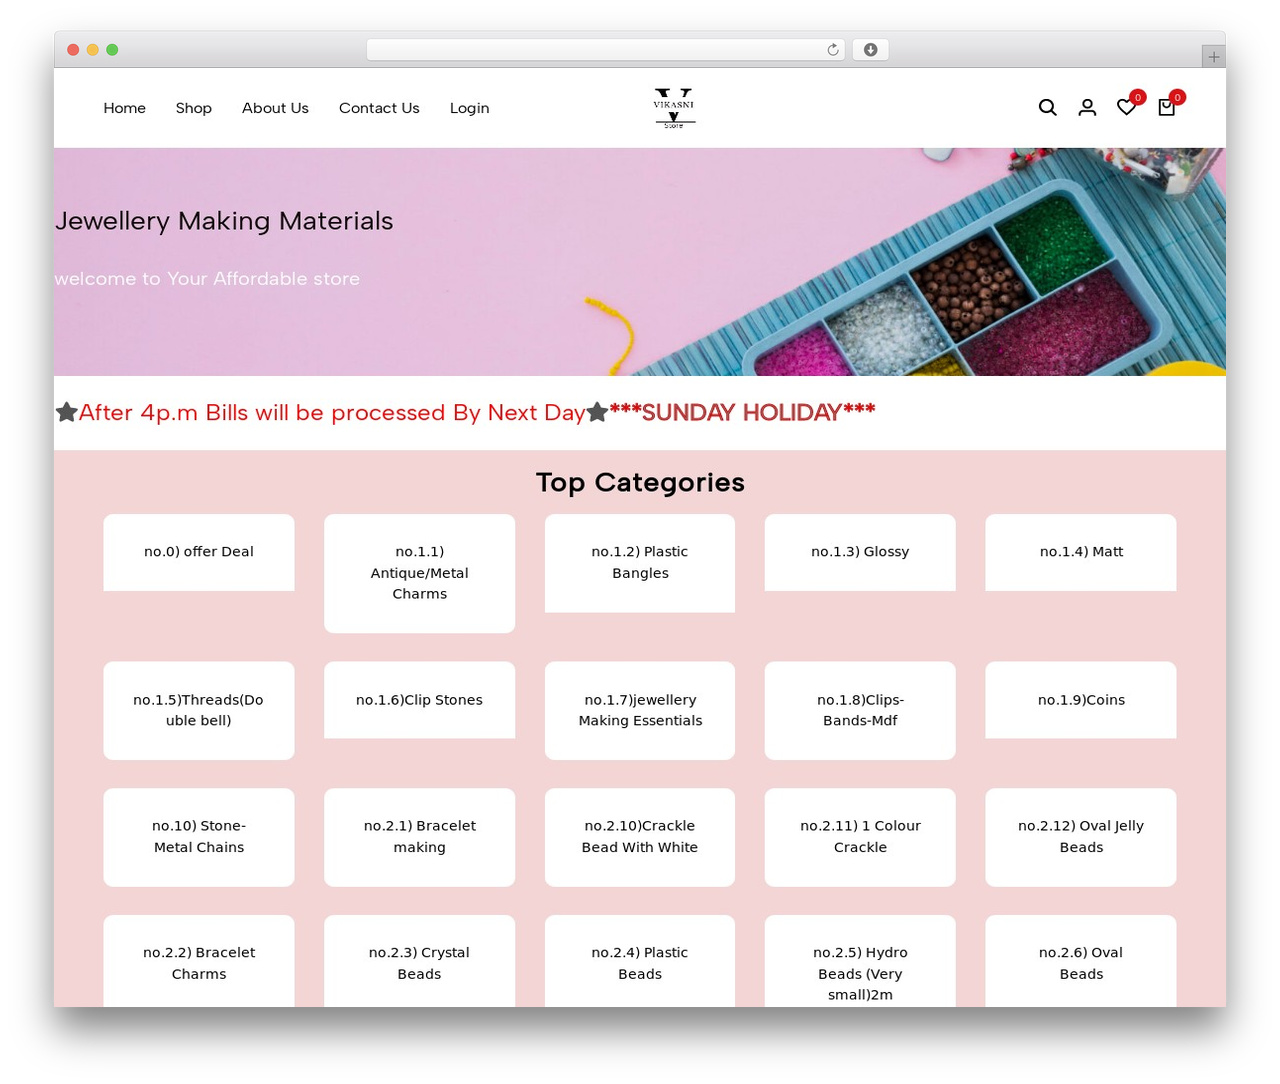Open the no.0) offer Deal category

click(x=199, y=552)
